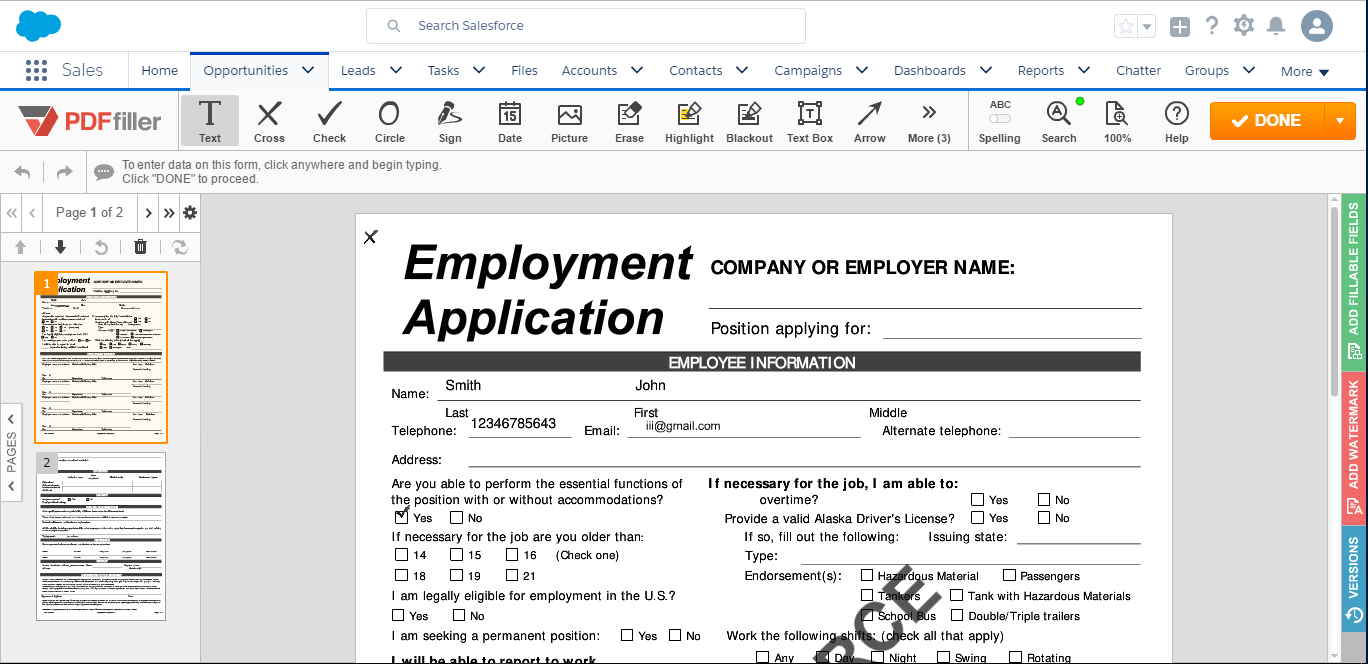Collapse the Pages side panel
This screenshot has width=1368, height=664.
click(x=11, y=452)
